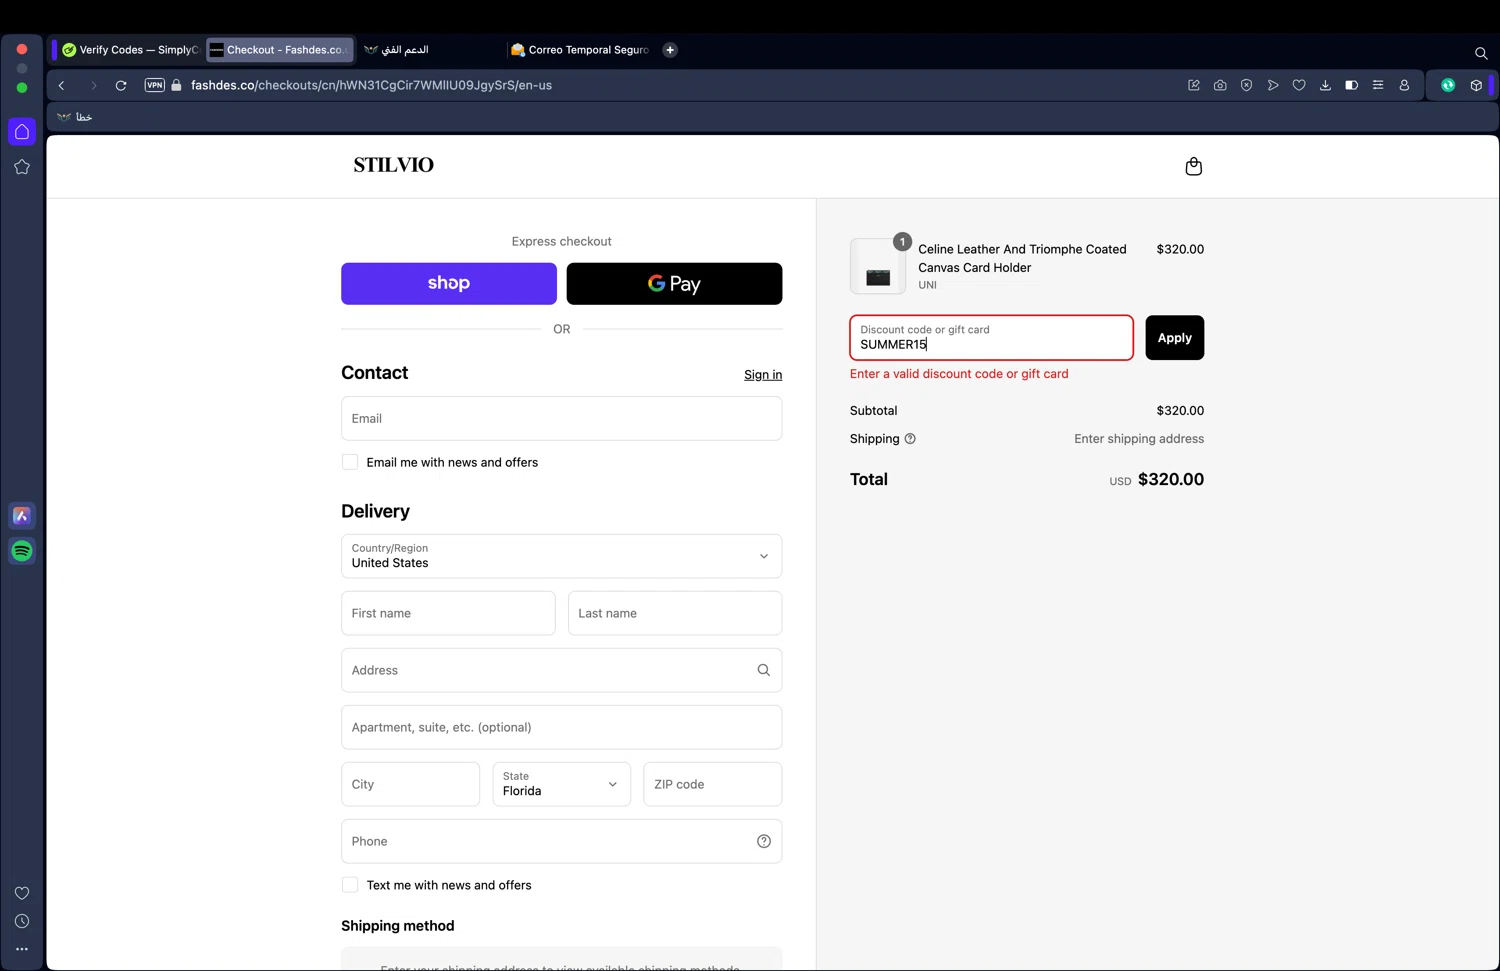Image resolution: width=1500 pixels, height=971 pixels.
Task: Open a new tab with plus button
Action: click(670, 50)
